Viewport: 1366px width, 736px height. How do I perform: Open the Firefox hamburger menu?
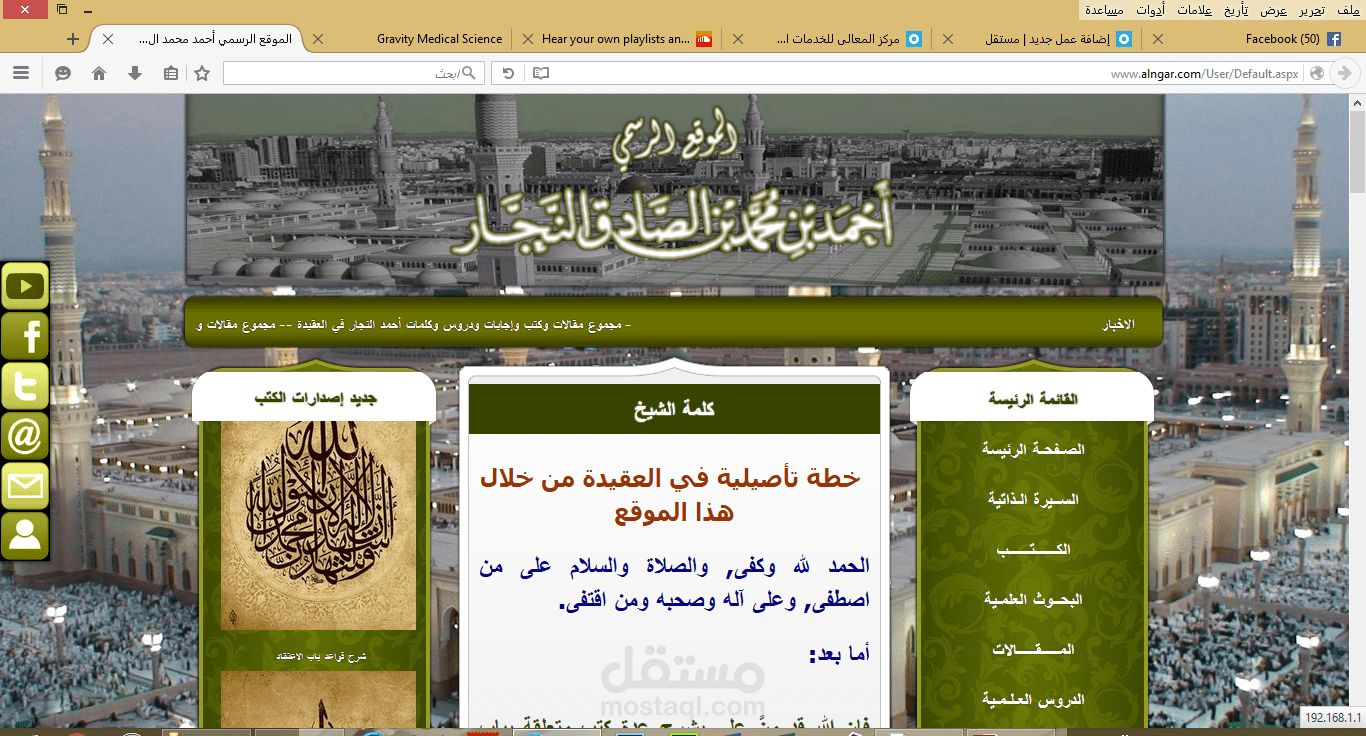tap(21, 73)
